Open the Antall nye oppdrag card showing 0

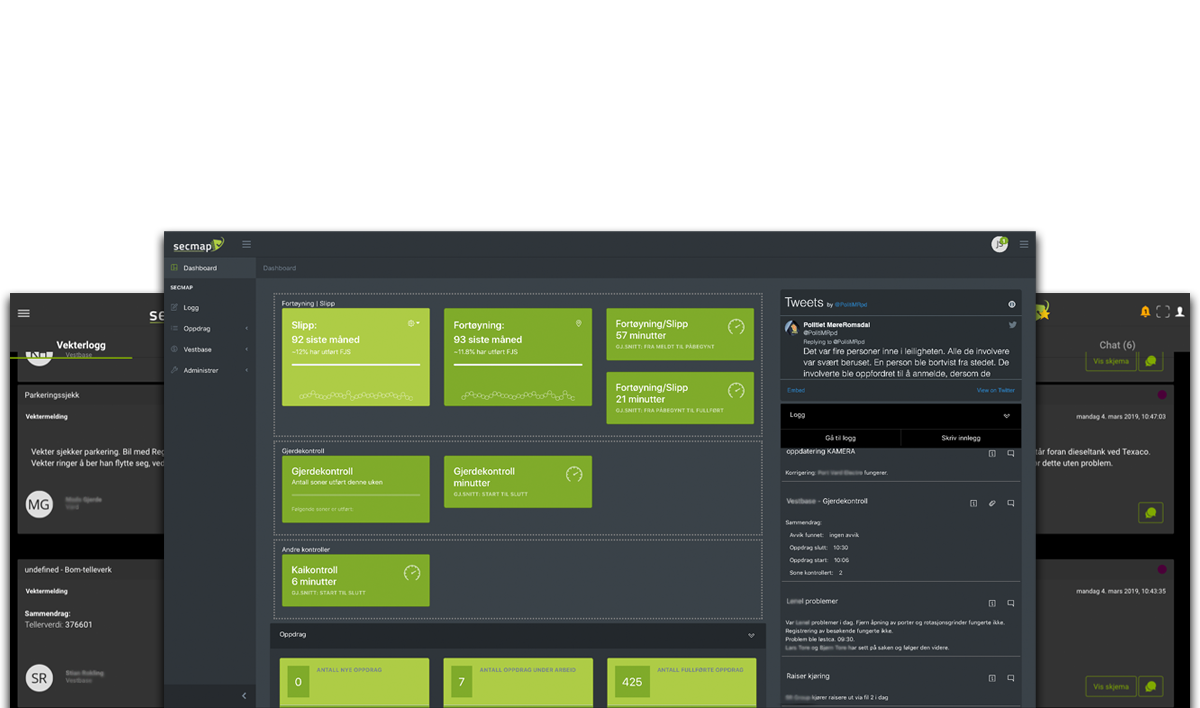tap(356, 683)
